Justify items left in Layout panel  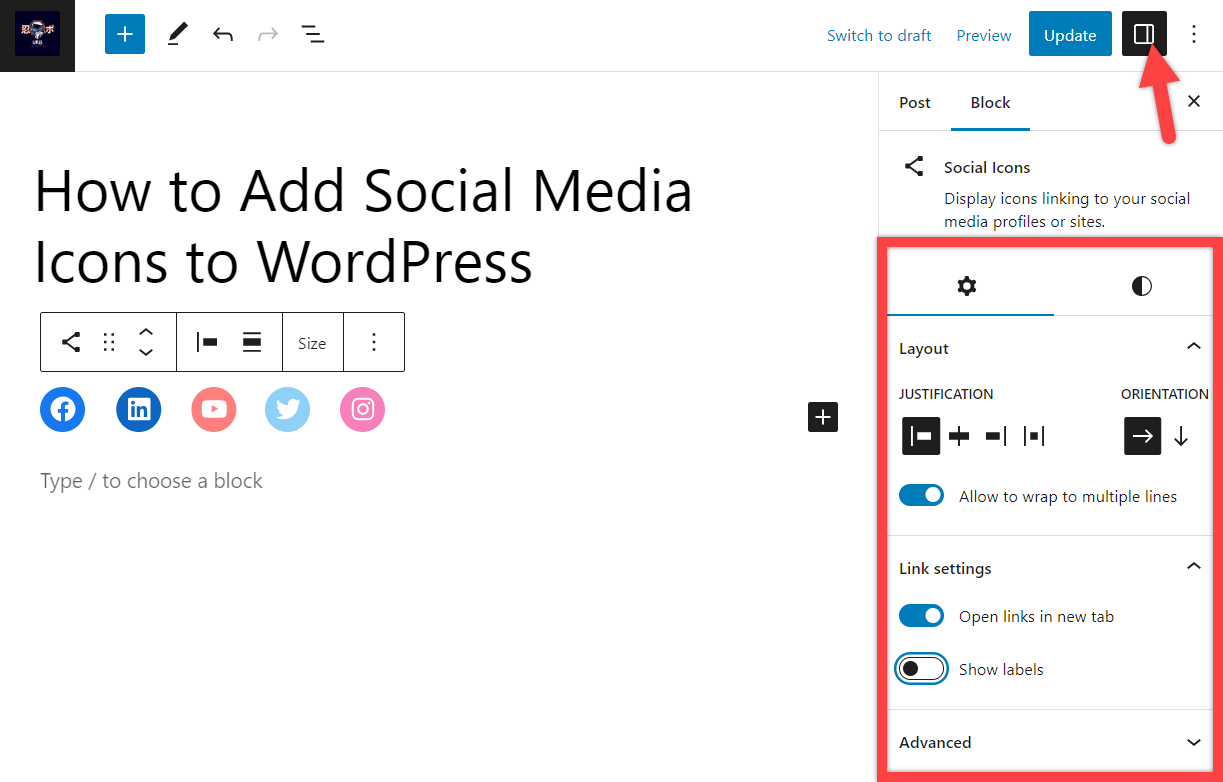[x=921, y=436]
